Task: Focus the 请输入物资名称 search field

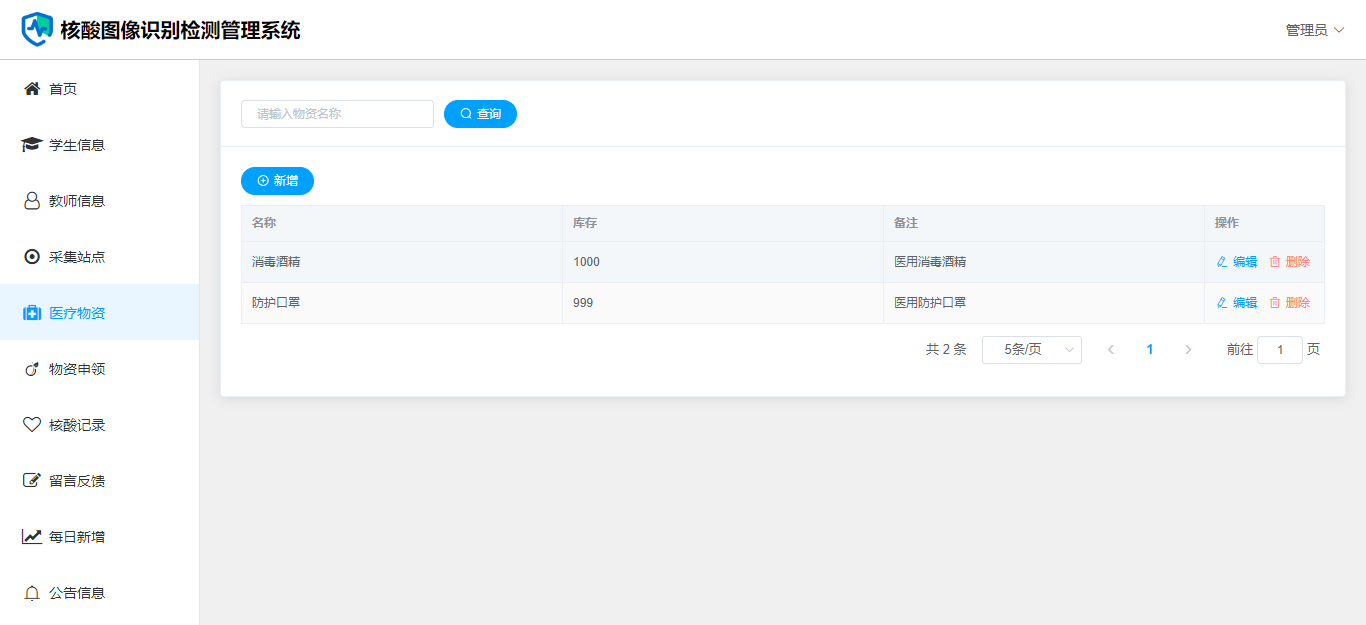Action: (337, 114)
